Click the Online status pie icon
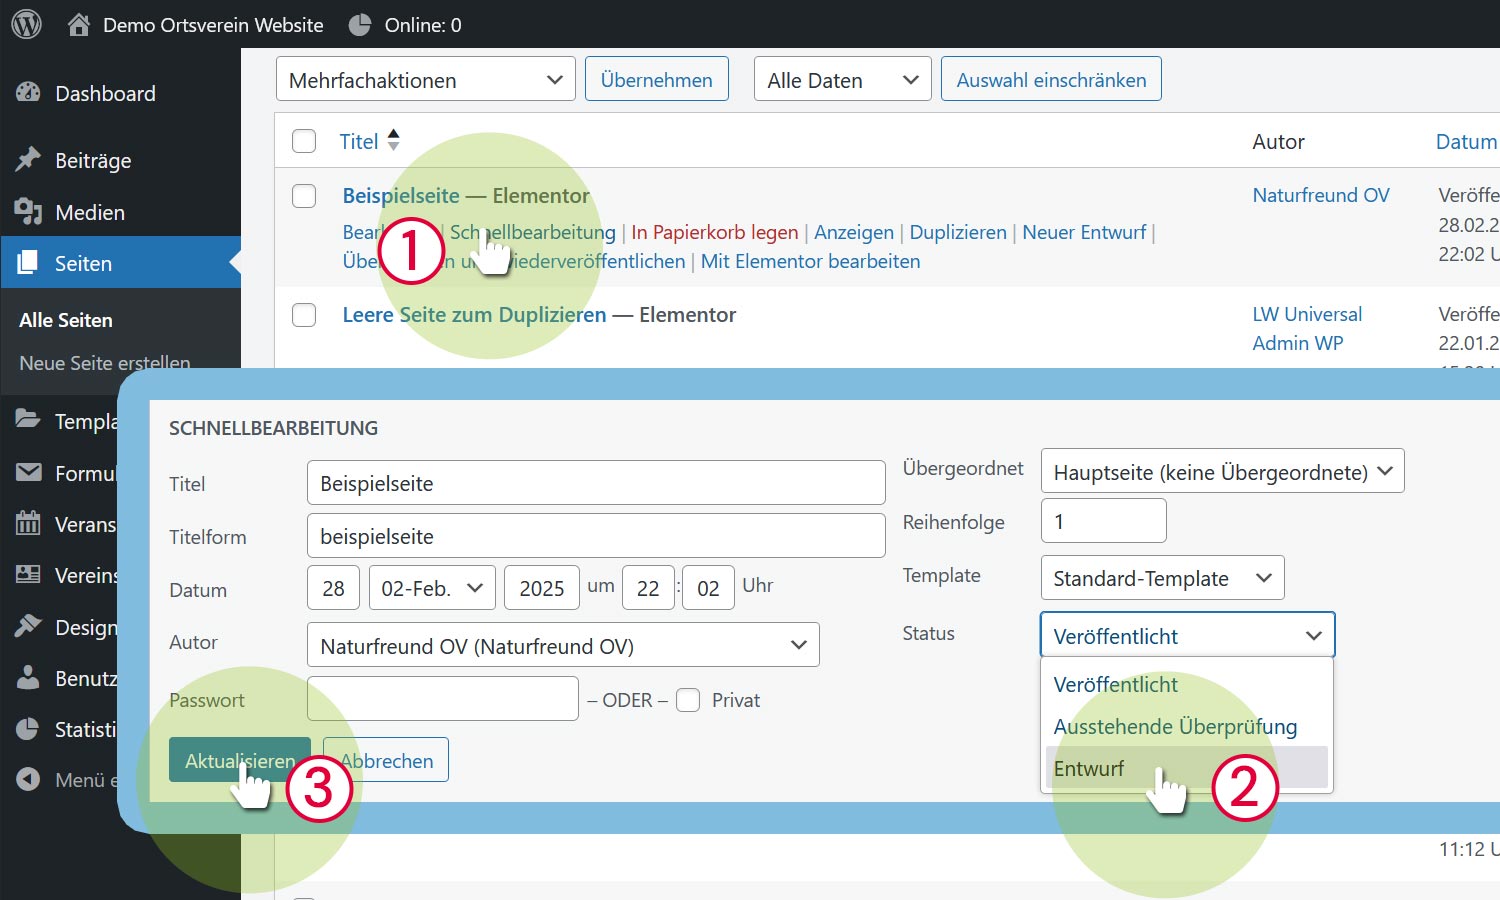Viewport: 1500px width, 900px height. coord(360,25)
